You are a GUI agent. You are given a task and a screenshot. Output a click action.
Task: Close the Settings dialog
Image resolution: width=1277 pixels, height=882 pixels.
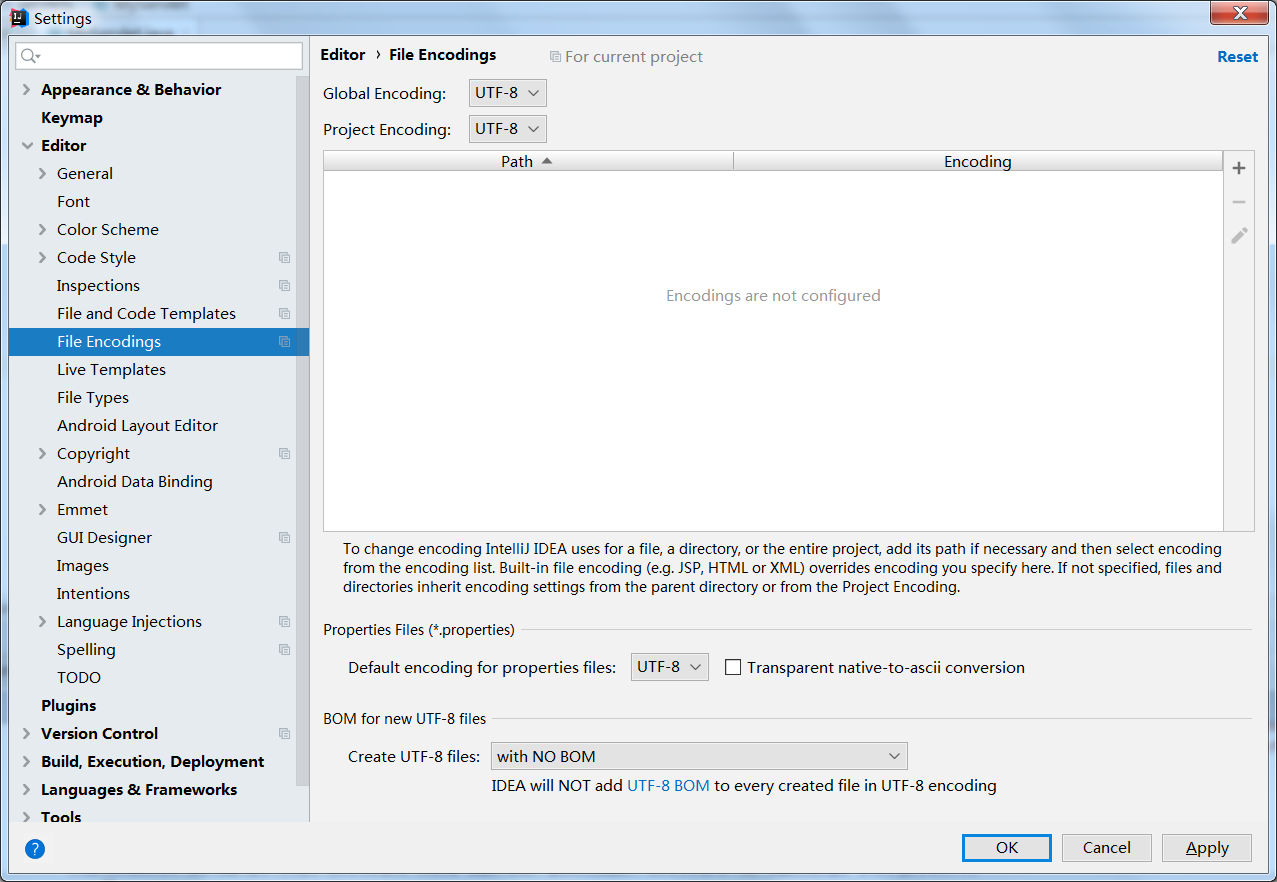pyautogui.click(x=1240, y=12)
